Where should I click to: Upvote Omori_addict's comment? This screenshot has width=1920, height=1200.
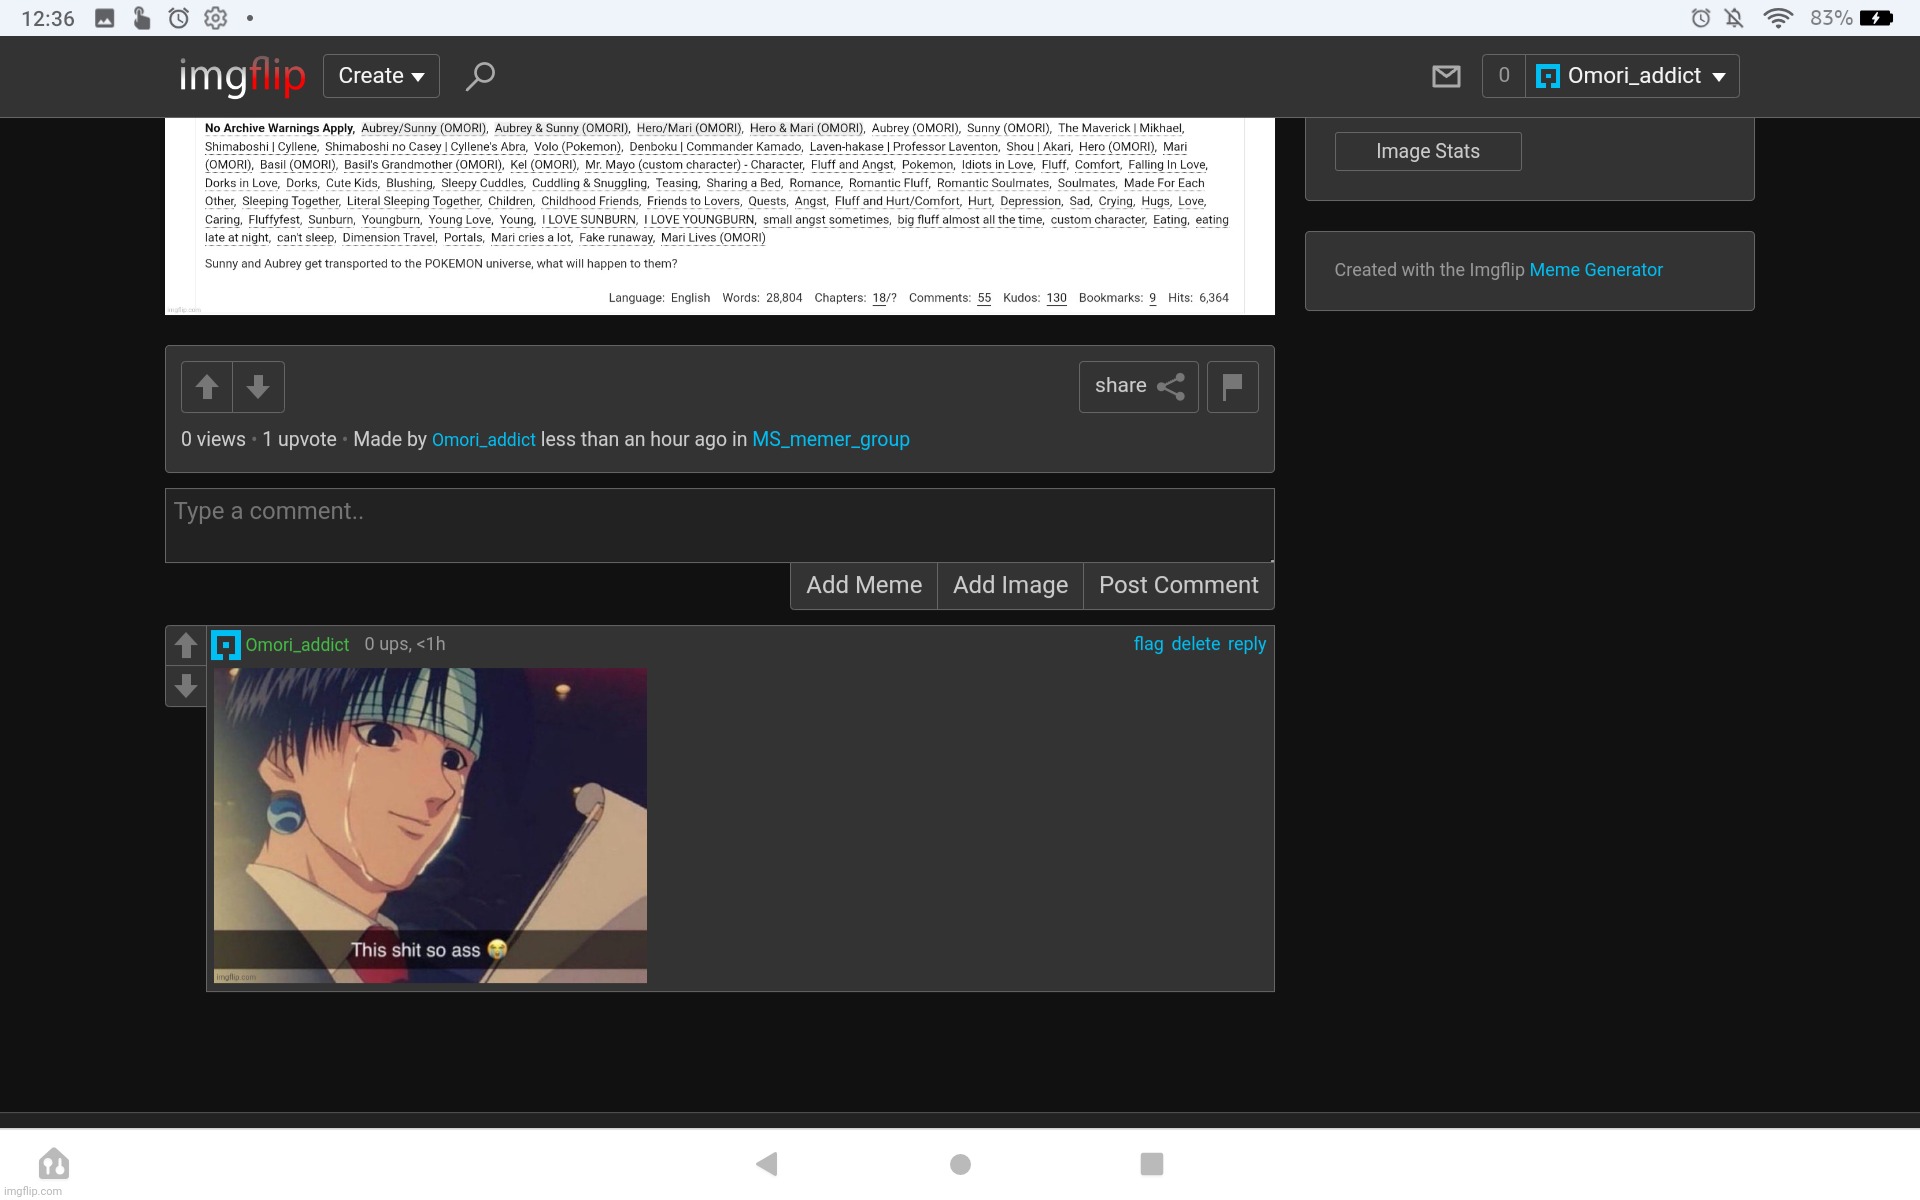coord(186,646)
